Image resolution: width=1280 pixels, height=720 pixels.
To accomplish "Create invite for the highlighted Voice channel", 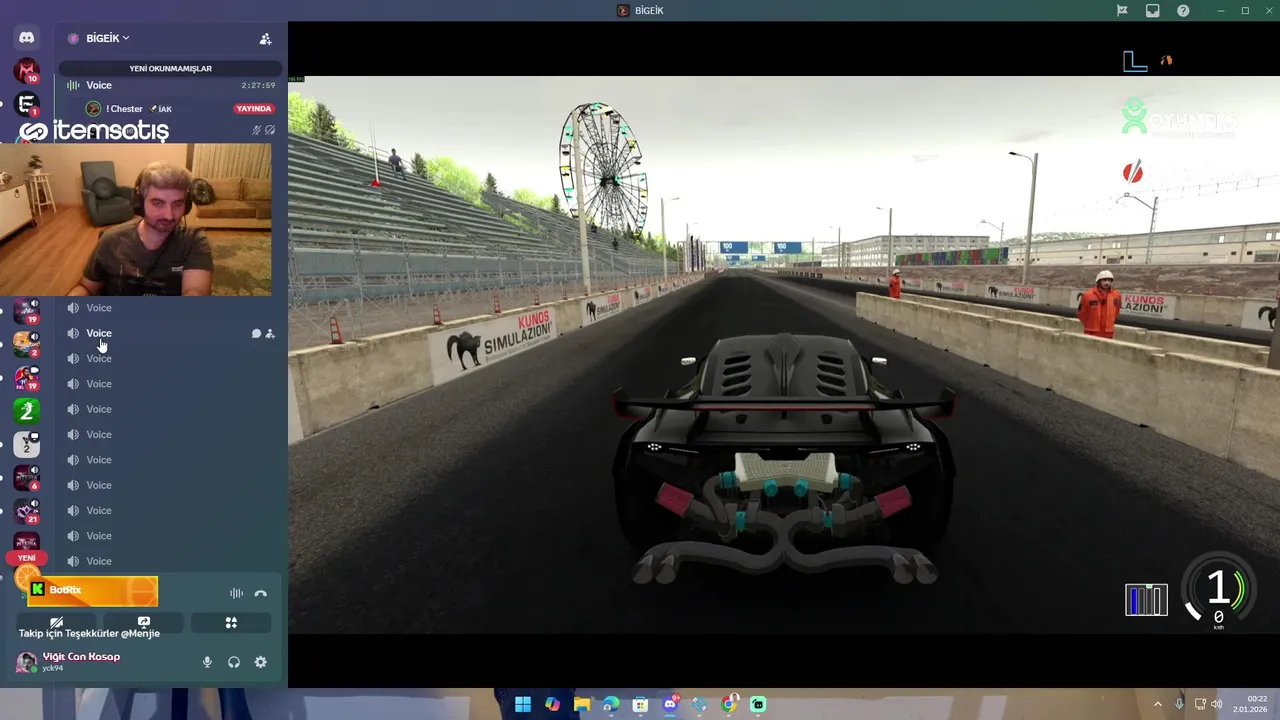I will (x=270, y=334).
